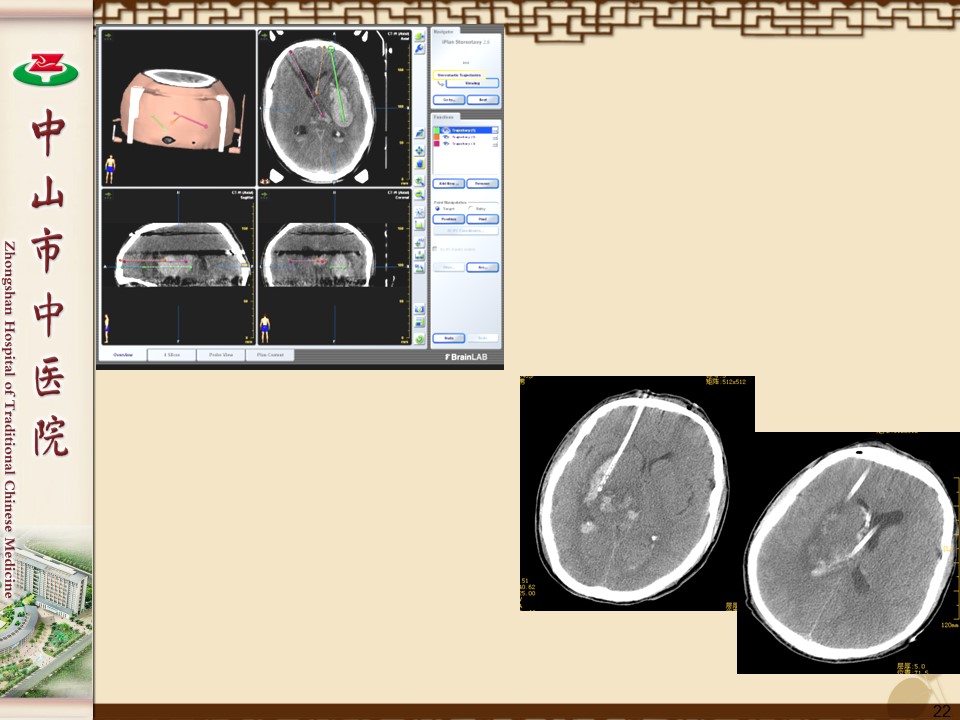Click properties icon of green trajectory row

click(495, 130)
